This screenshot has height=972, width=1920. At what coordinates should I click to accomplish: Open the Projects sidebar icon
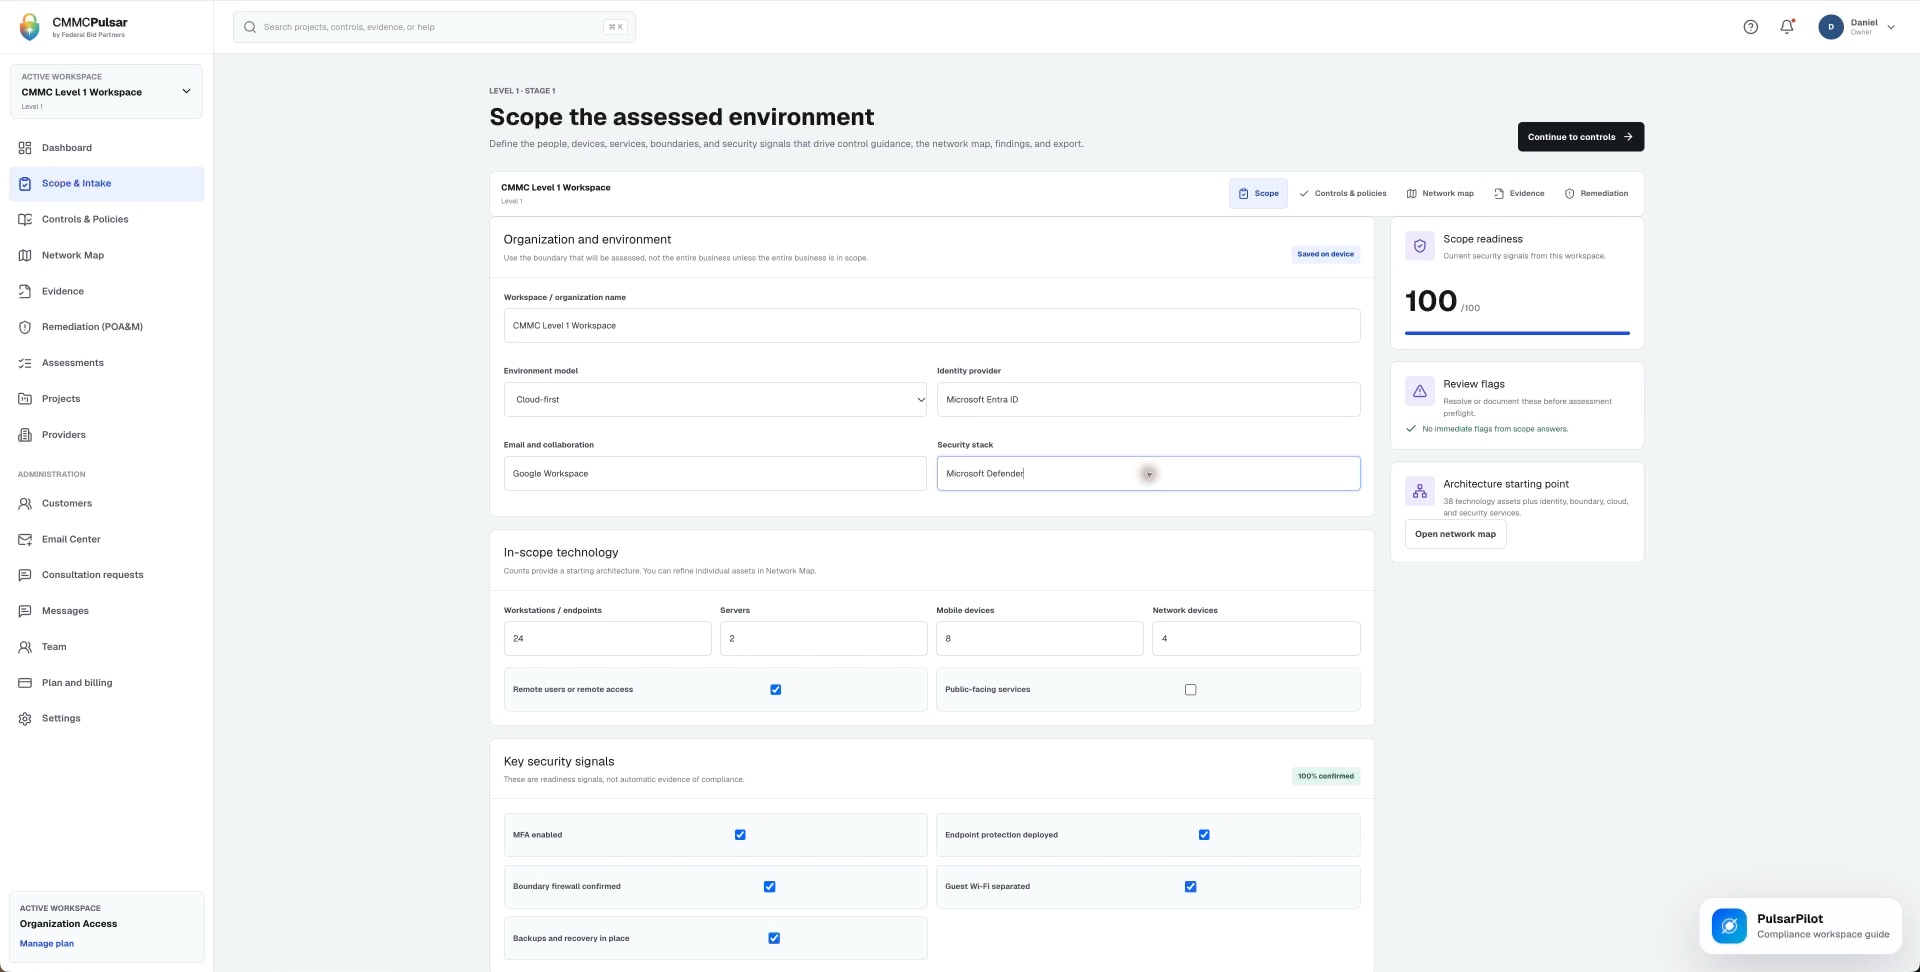point(25,399)
